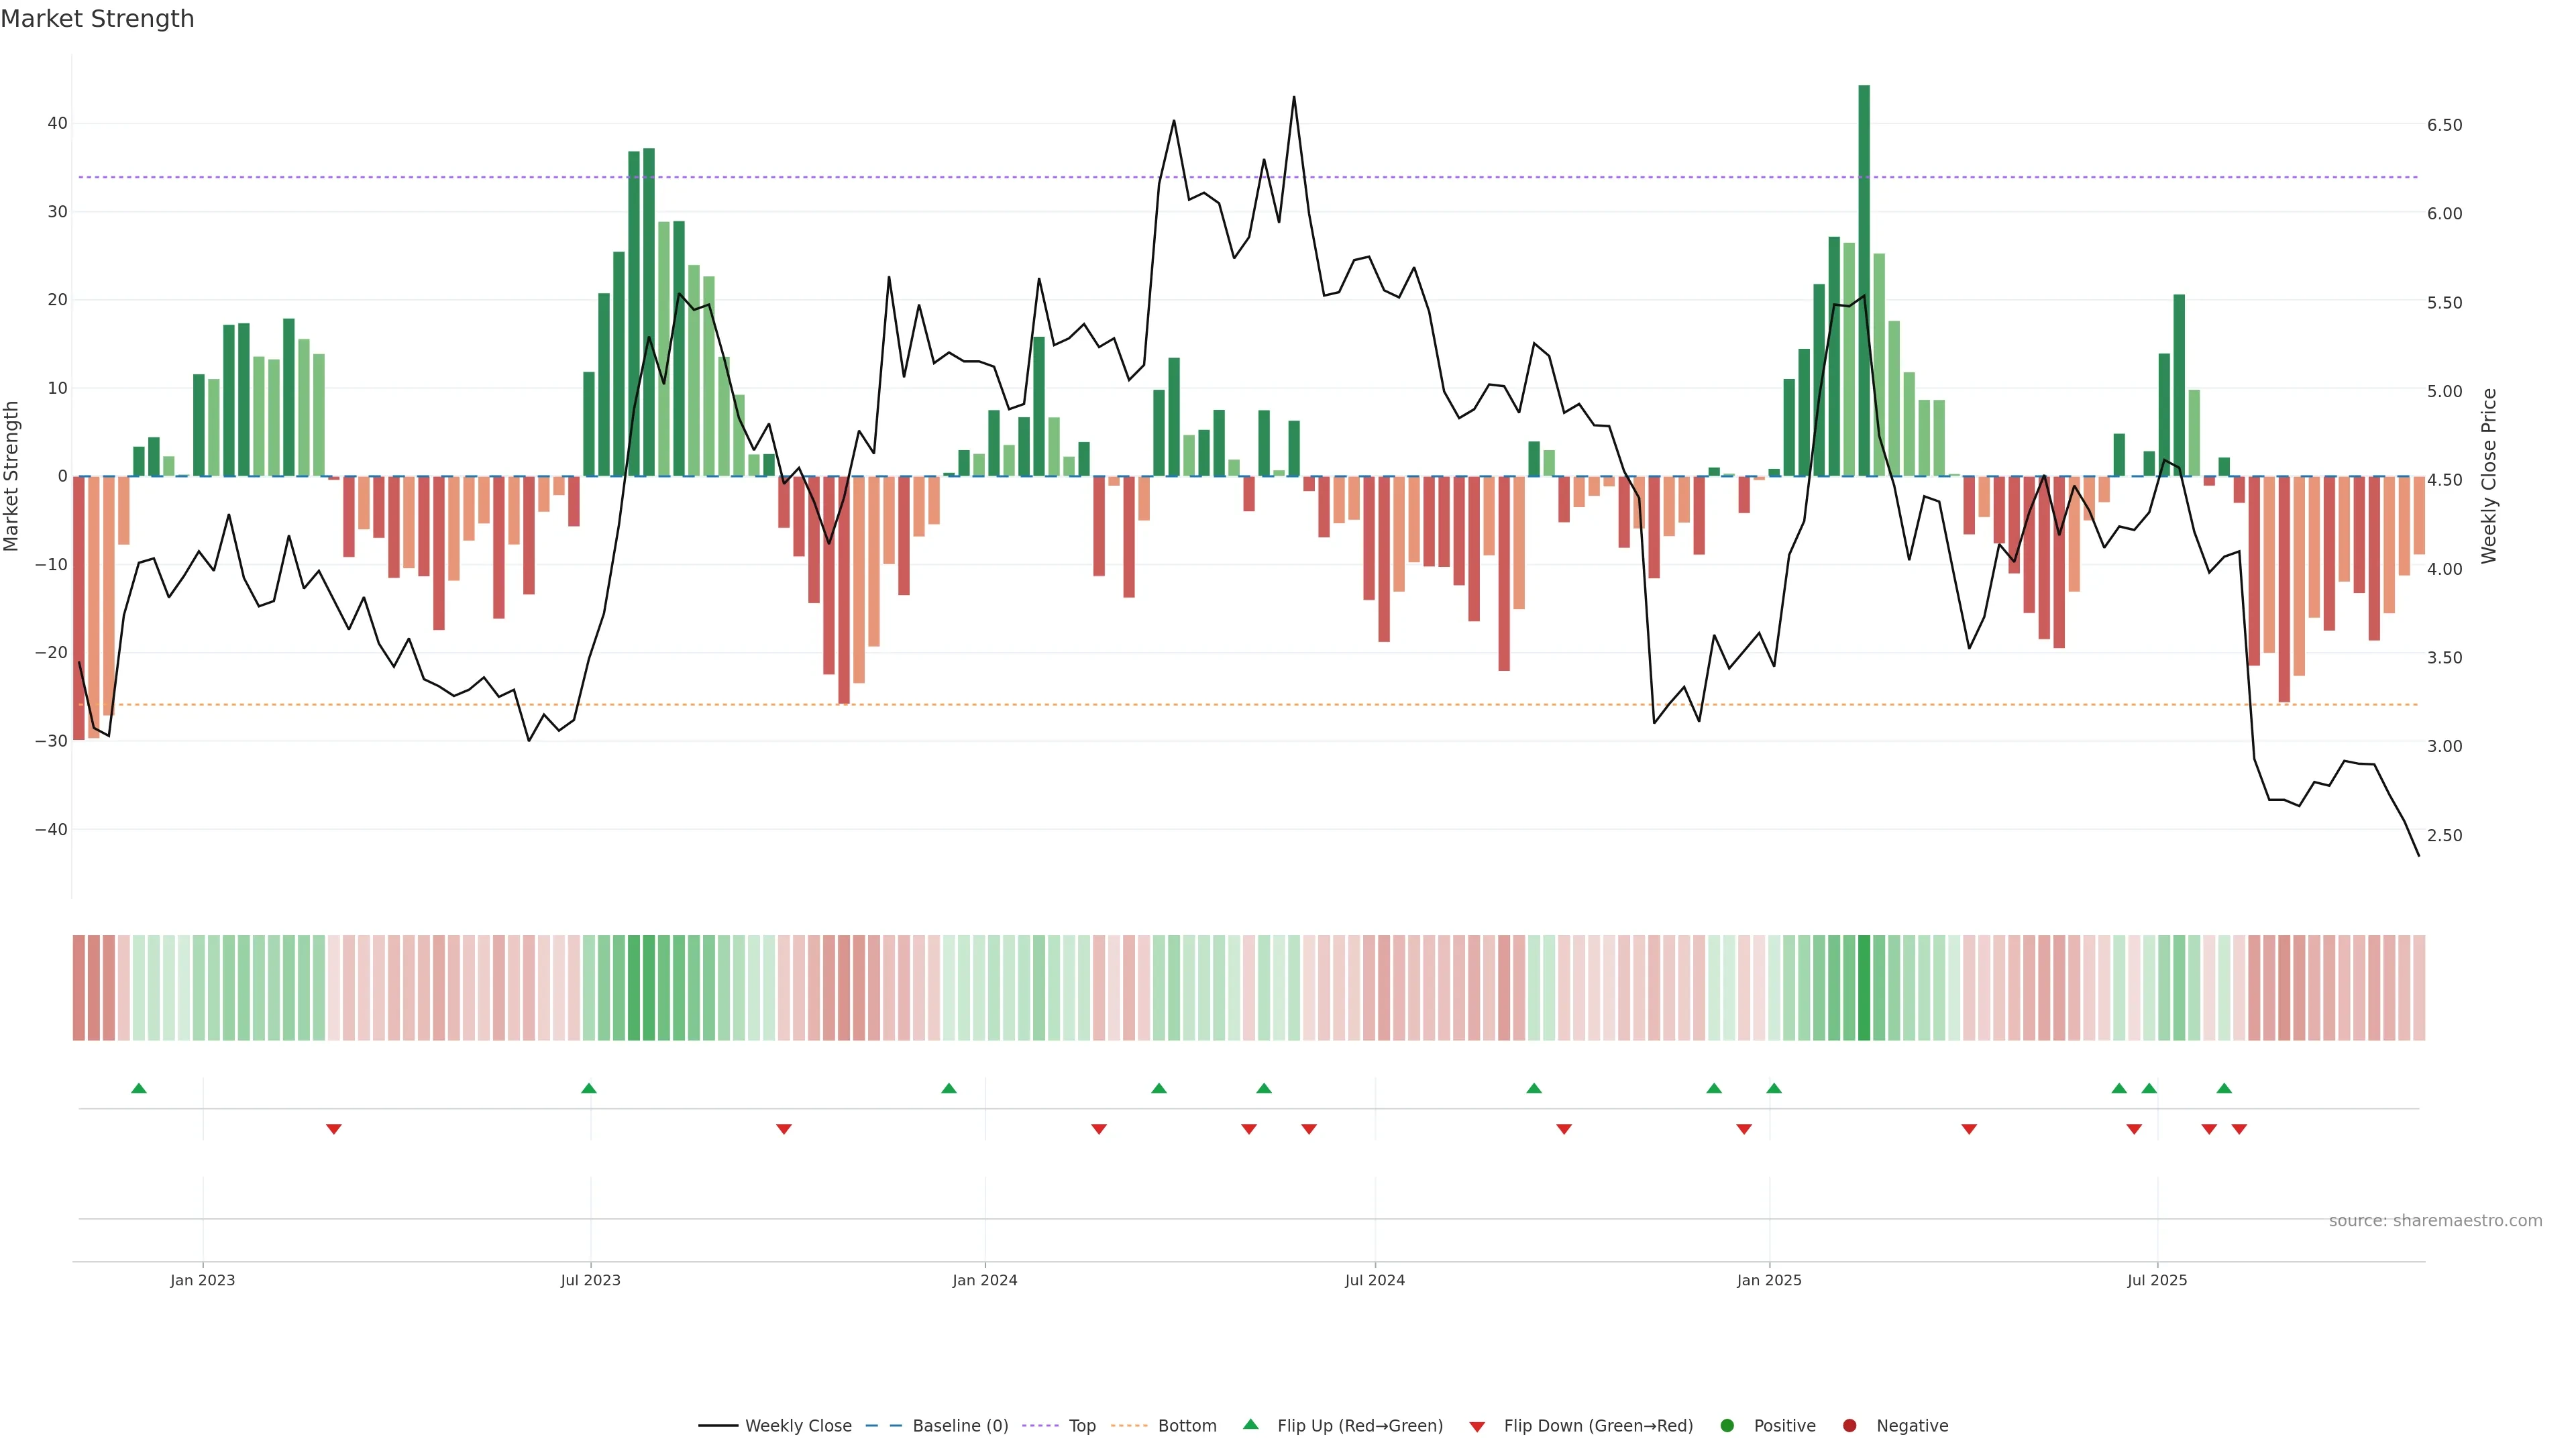
Task: Click the first flip-up marker before Jan 2023
Action: pos(139,1088)
